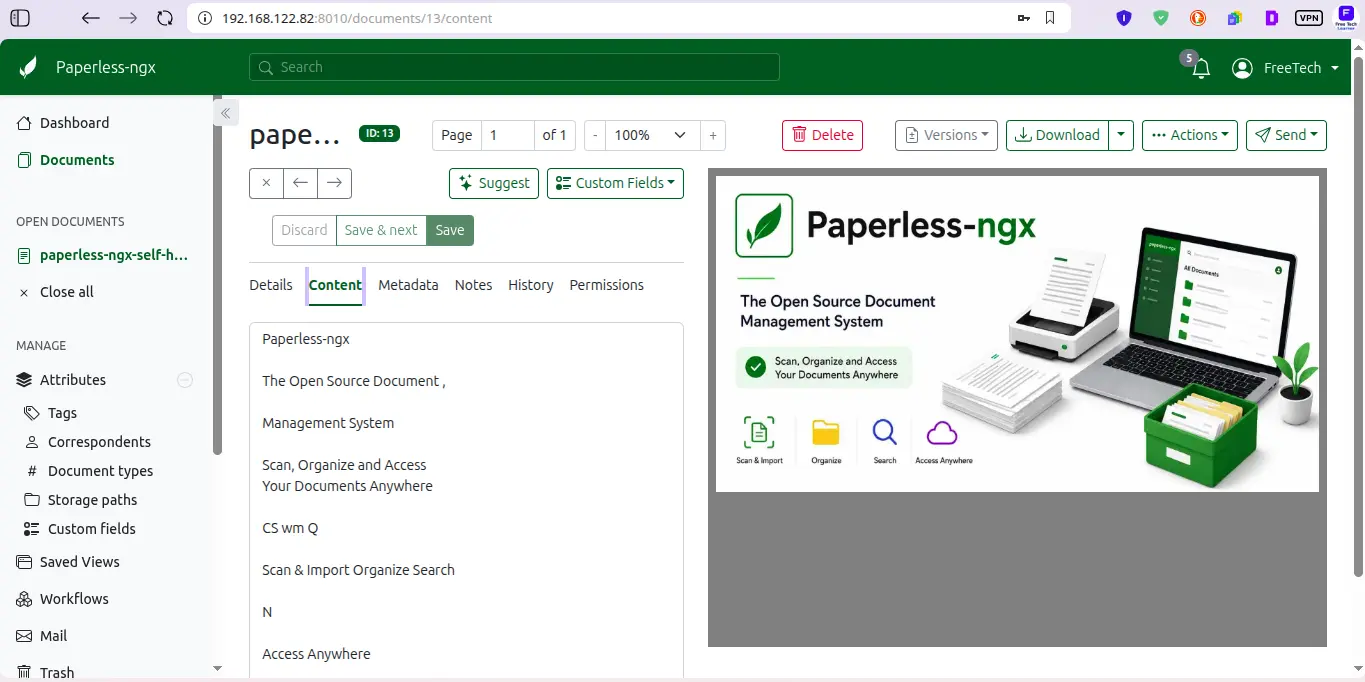
Task: Select the Content tab
Action: [x=335, y=285]
